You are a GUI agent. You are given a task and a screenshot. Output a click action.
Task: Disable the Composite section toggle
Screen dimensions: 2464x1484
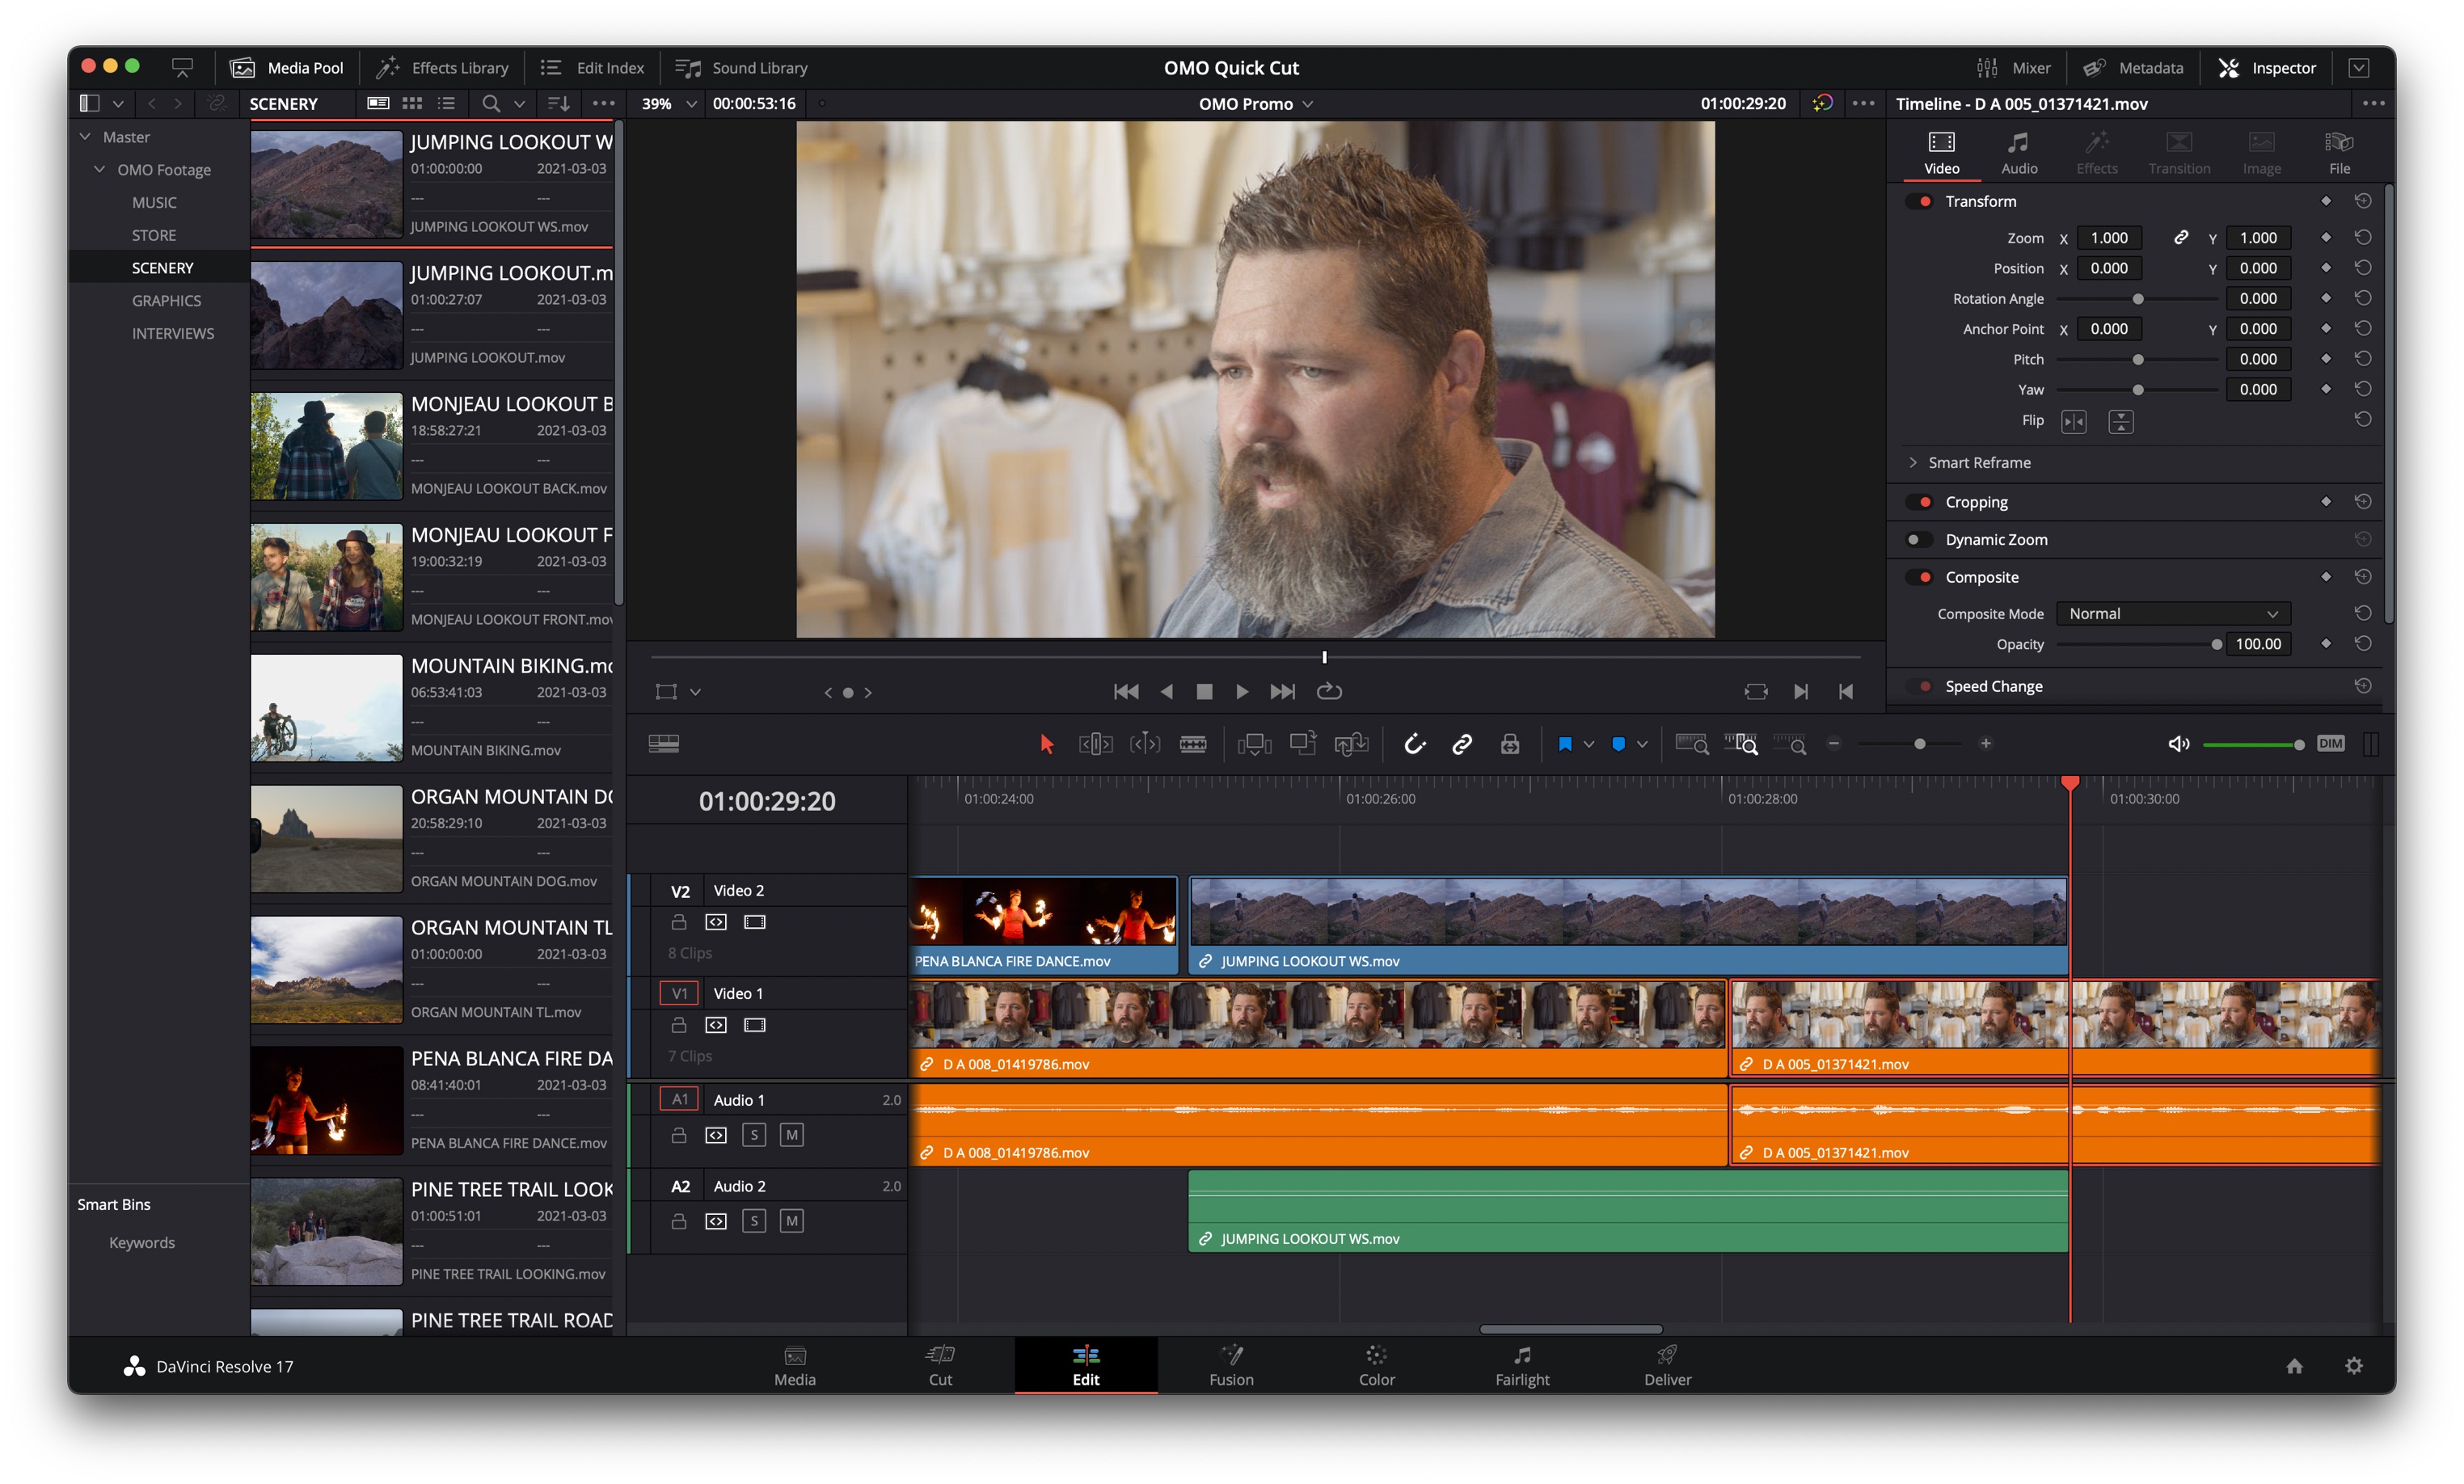click(1919, 578)
